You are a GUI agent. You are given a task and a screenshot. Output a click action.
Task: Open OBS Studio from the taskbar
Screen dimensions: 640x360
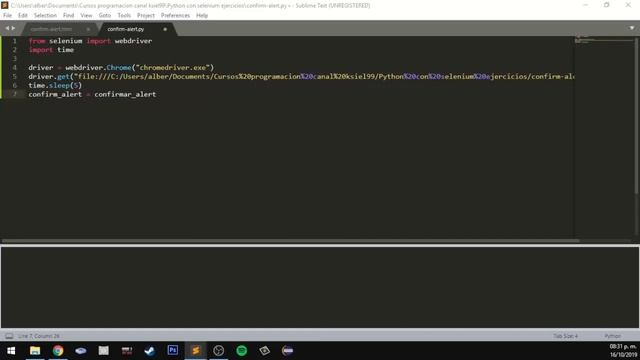coord(219,351)
